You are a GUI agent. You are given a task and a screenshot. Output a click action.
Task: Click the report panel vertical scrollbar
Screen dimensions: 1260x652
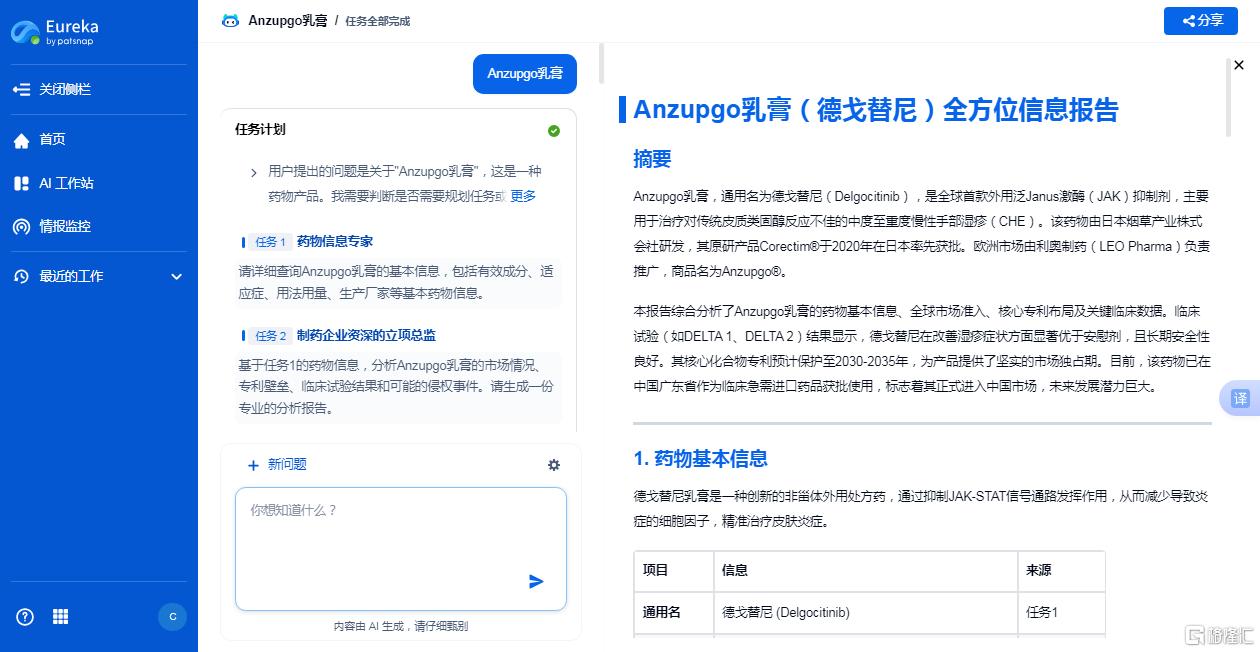(1228, 98)
